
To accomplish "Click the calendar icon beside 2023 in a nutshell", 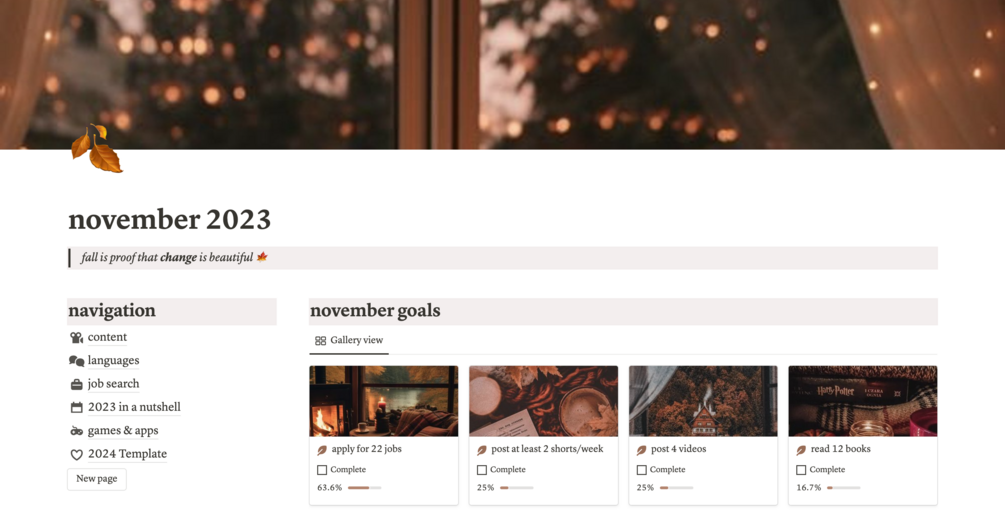I will [x=76, y=408].
